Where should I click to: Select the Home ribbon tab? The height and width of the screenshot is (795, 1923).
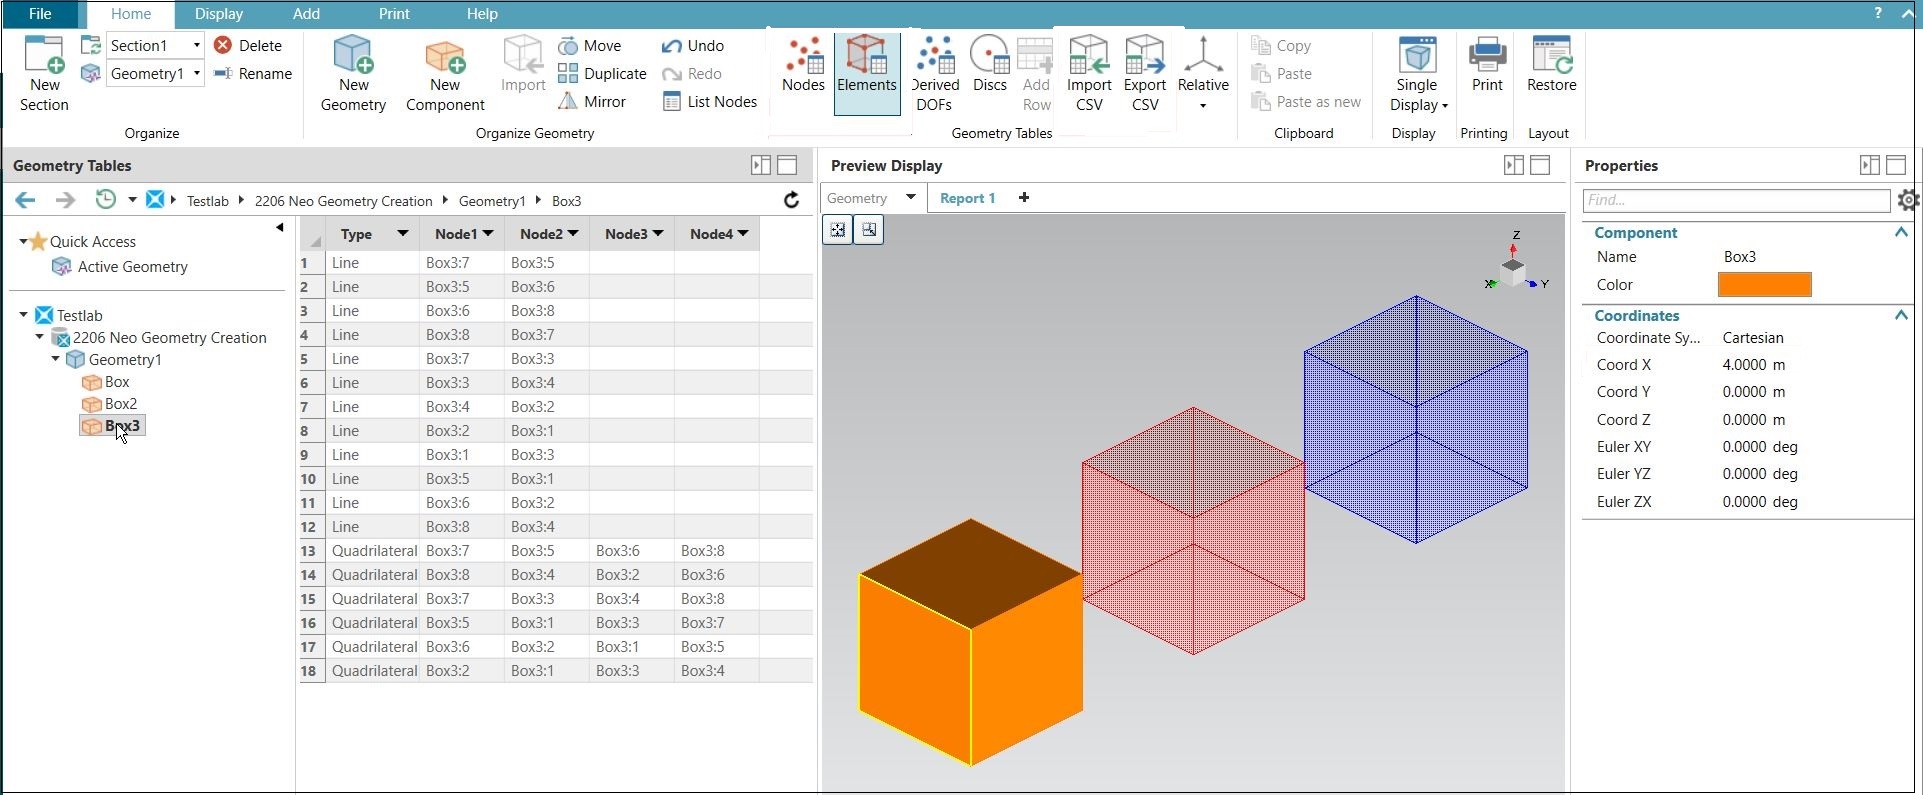pyautogui.click(x=131, y=14)
